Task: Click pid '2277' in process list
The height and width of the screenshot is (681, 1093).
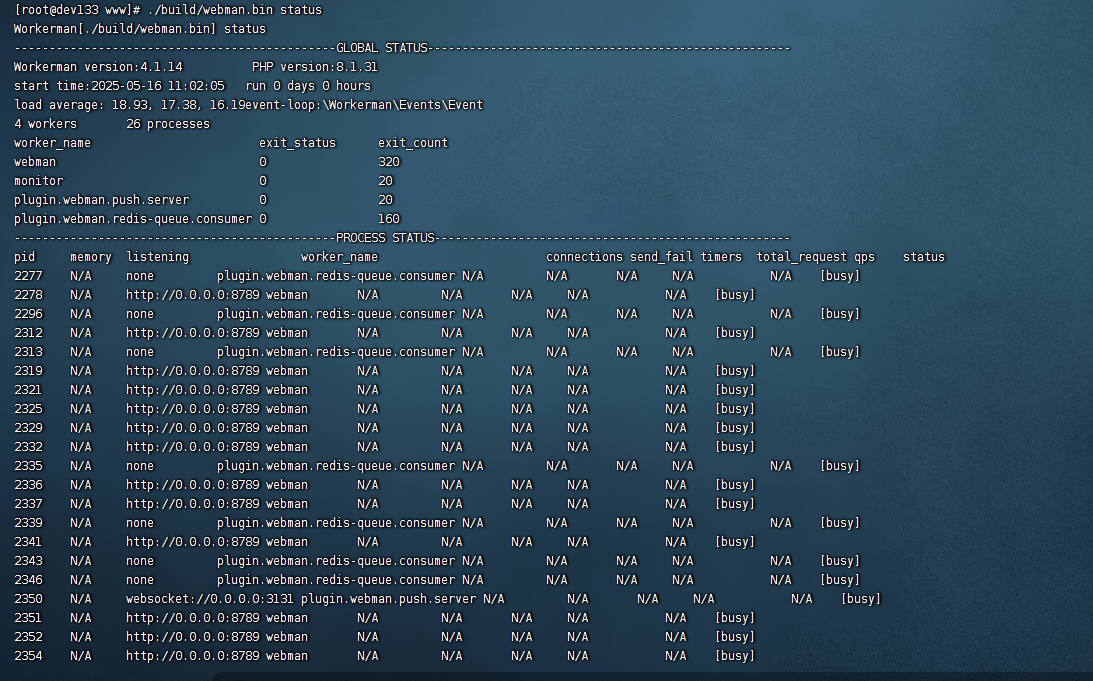Action: (x=28, y=276)
